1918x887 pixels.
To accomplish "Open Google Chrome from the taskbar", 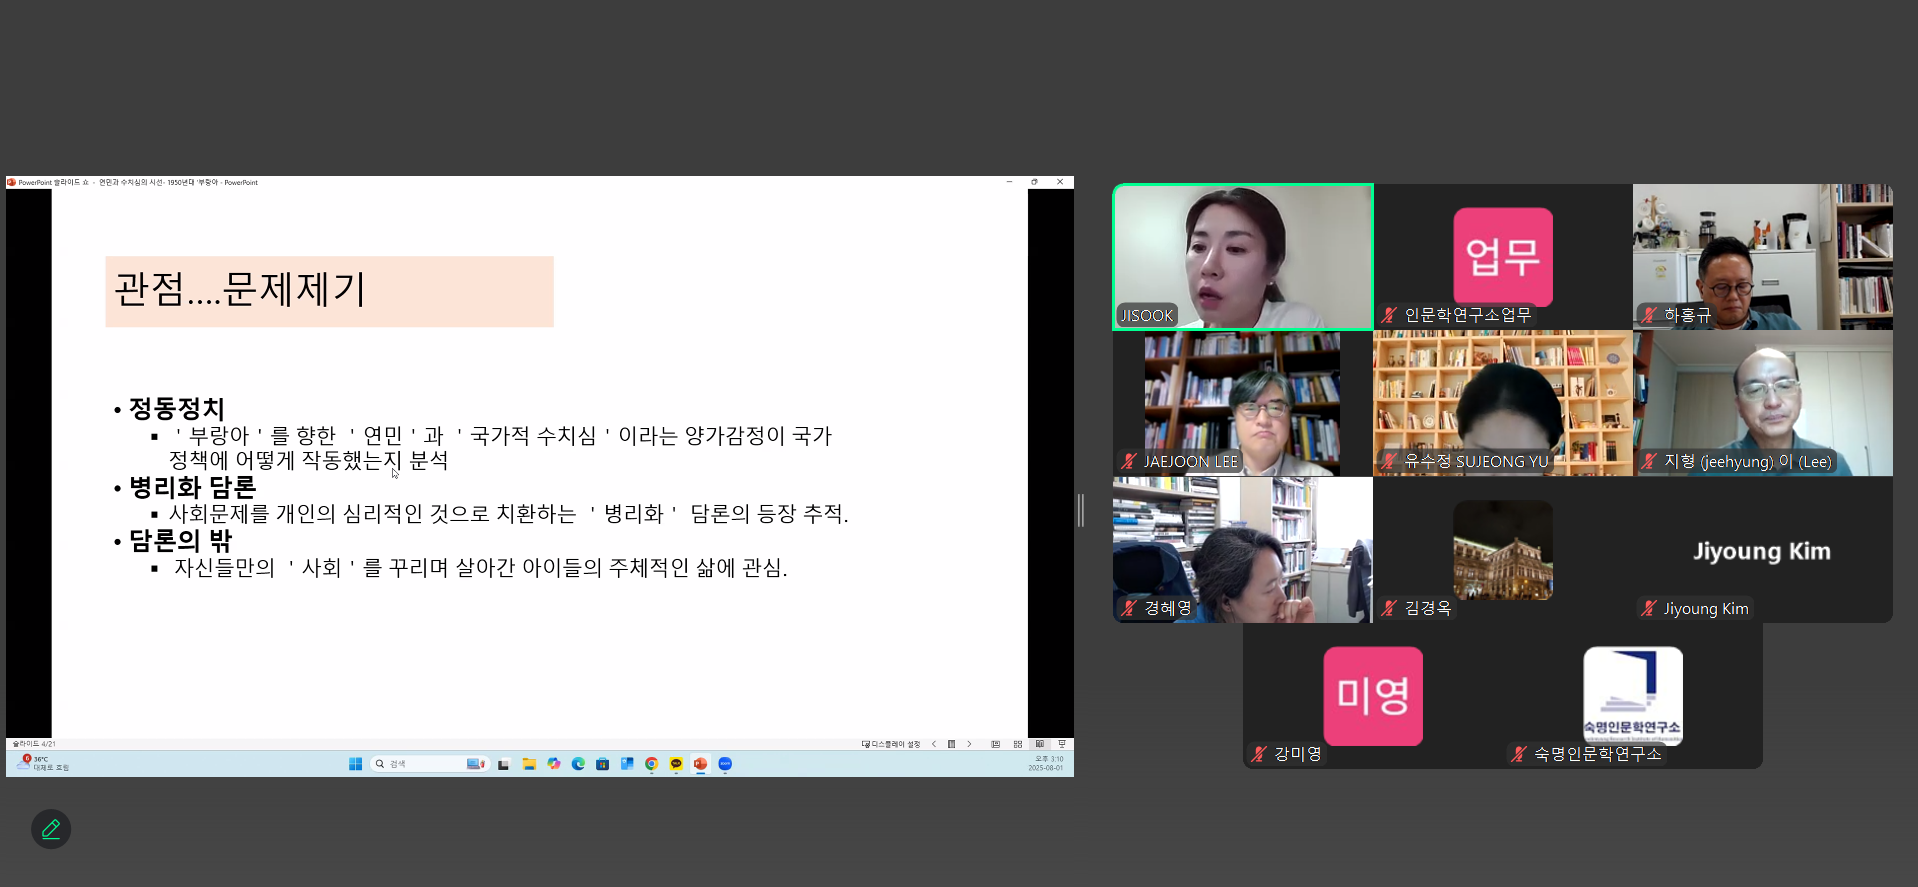I will coord(651,764).
